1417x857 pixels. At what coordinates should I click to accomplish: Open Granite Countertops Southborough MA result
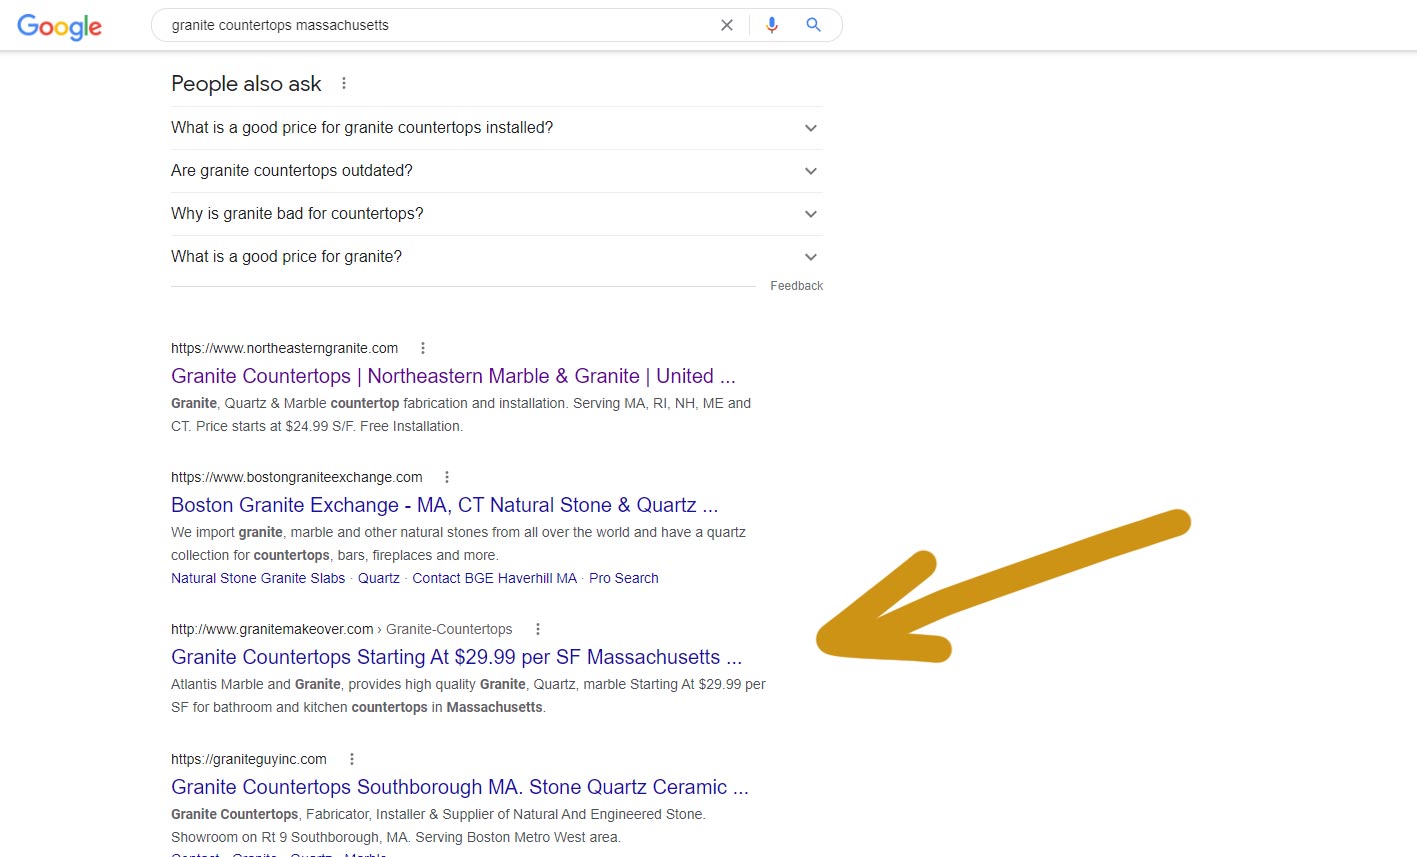(x=460, y=787)
